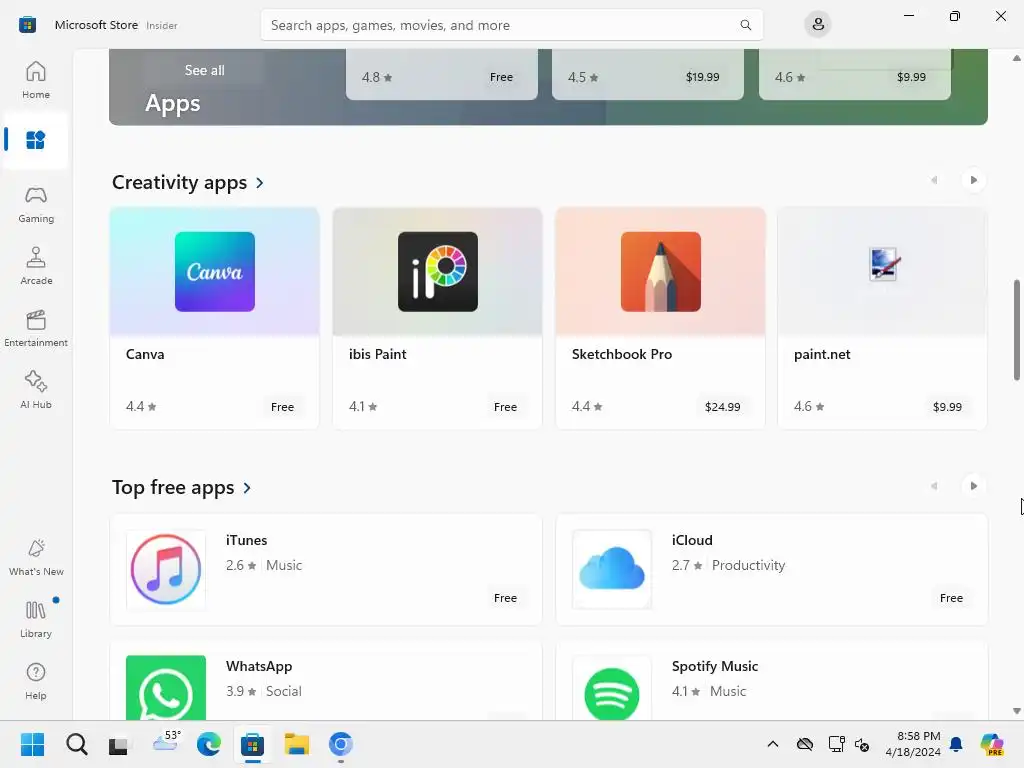Open the iTunes app icon

[166, 569]
